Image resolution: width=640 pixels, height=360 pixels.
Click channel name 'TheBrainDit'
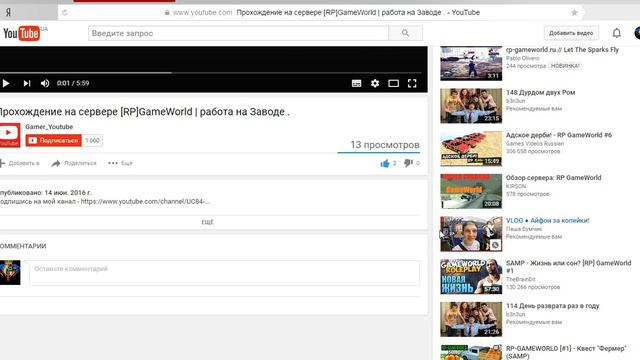(x=520, y=280)
